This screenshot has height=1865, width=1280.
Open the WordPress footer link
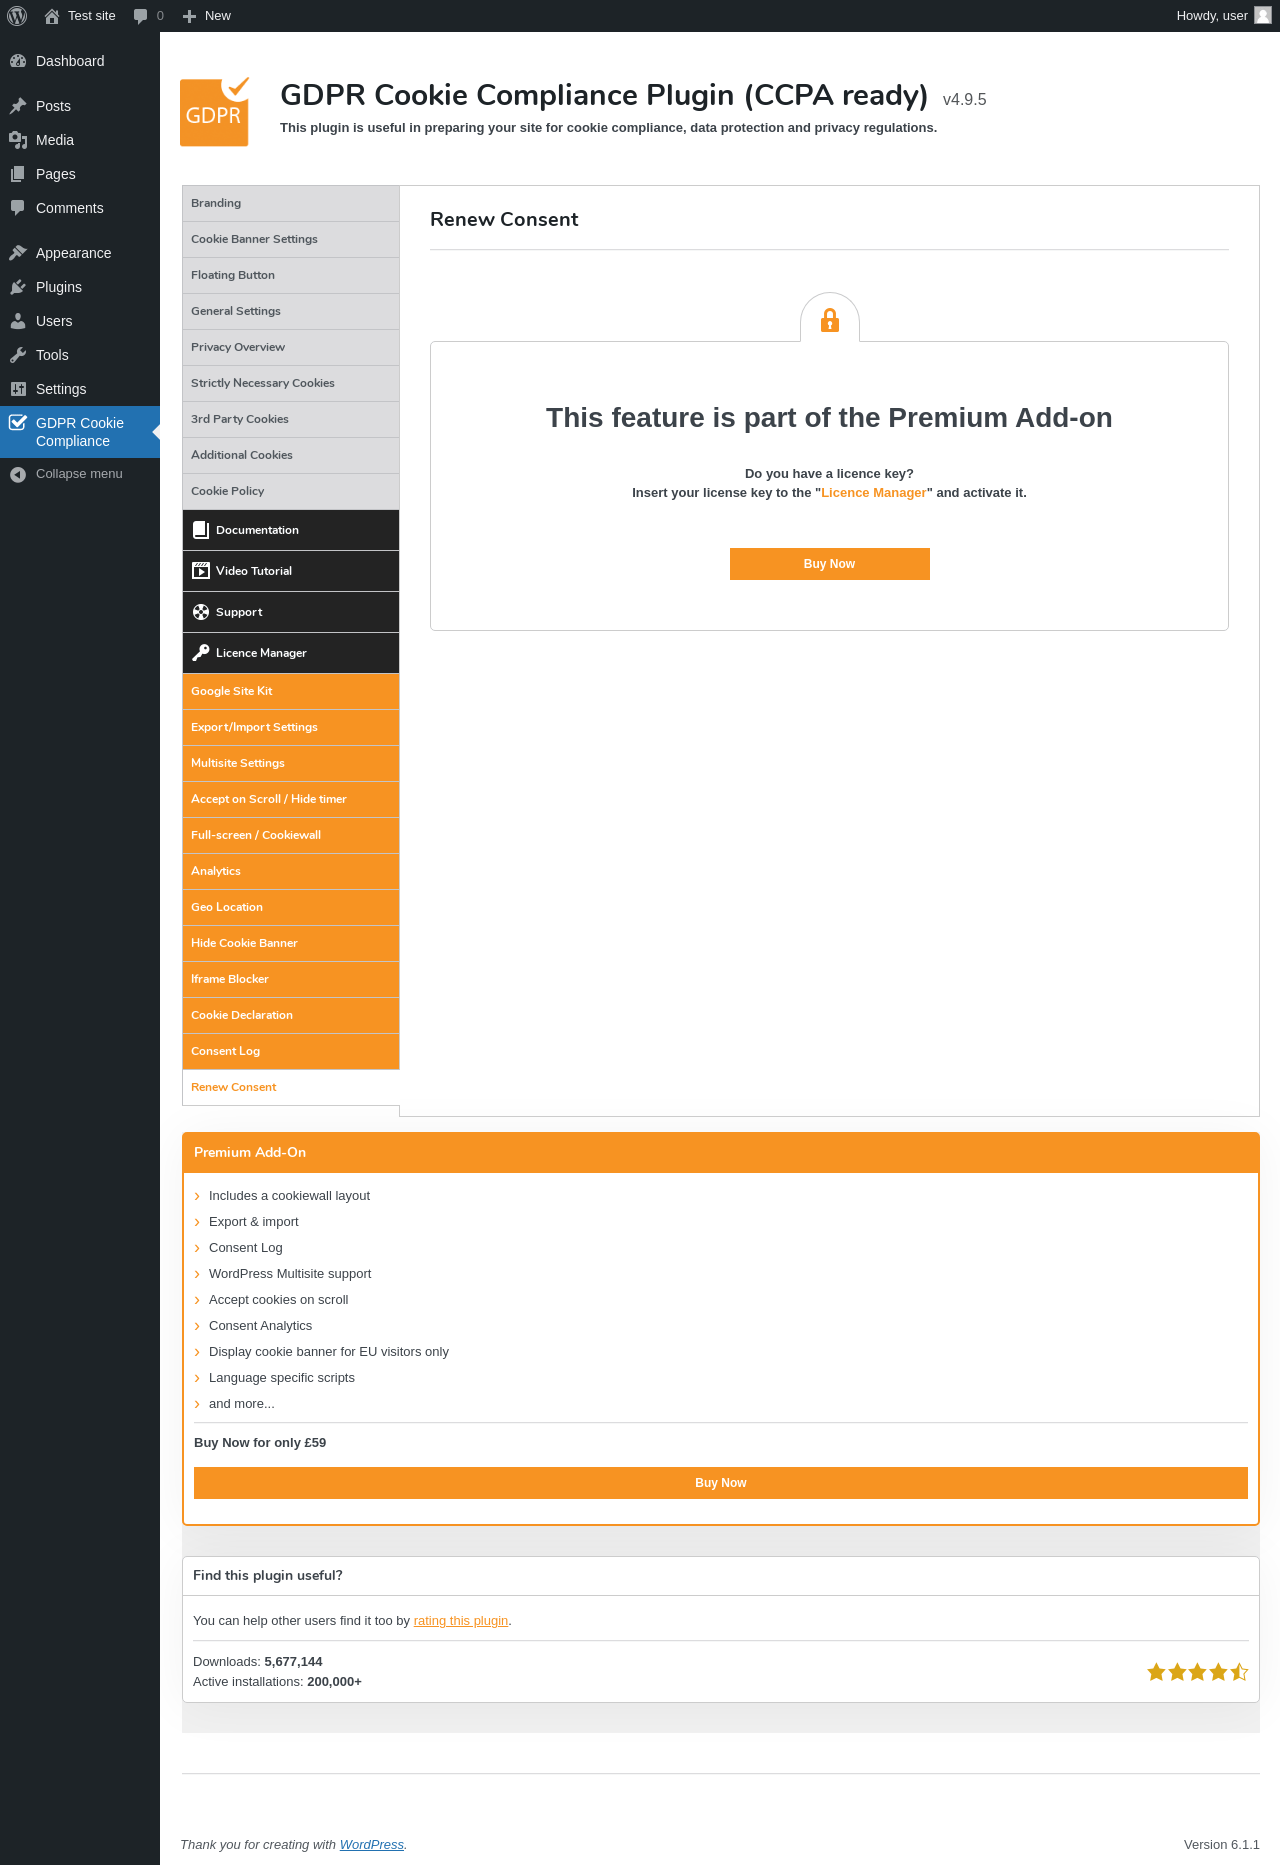coord(372,1845)
